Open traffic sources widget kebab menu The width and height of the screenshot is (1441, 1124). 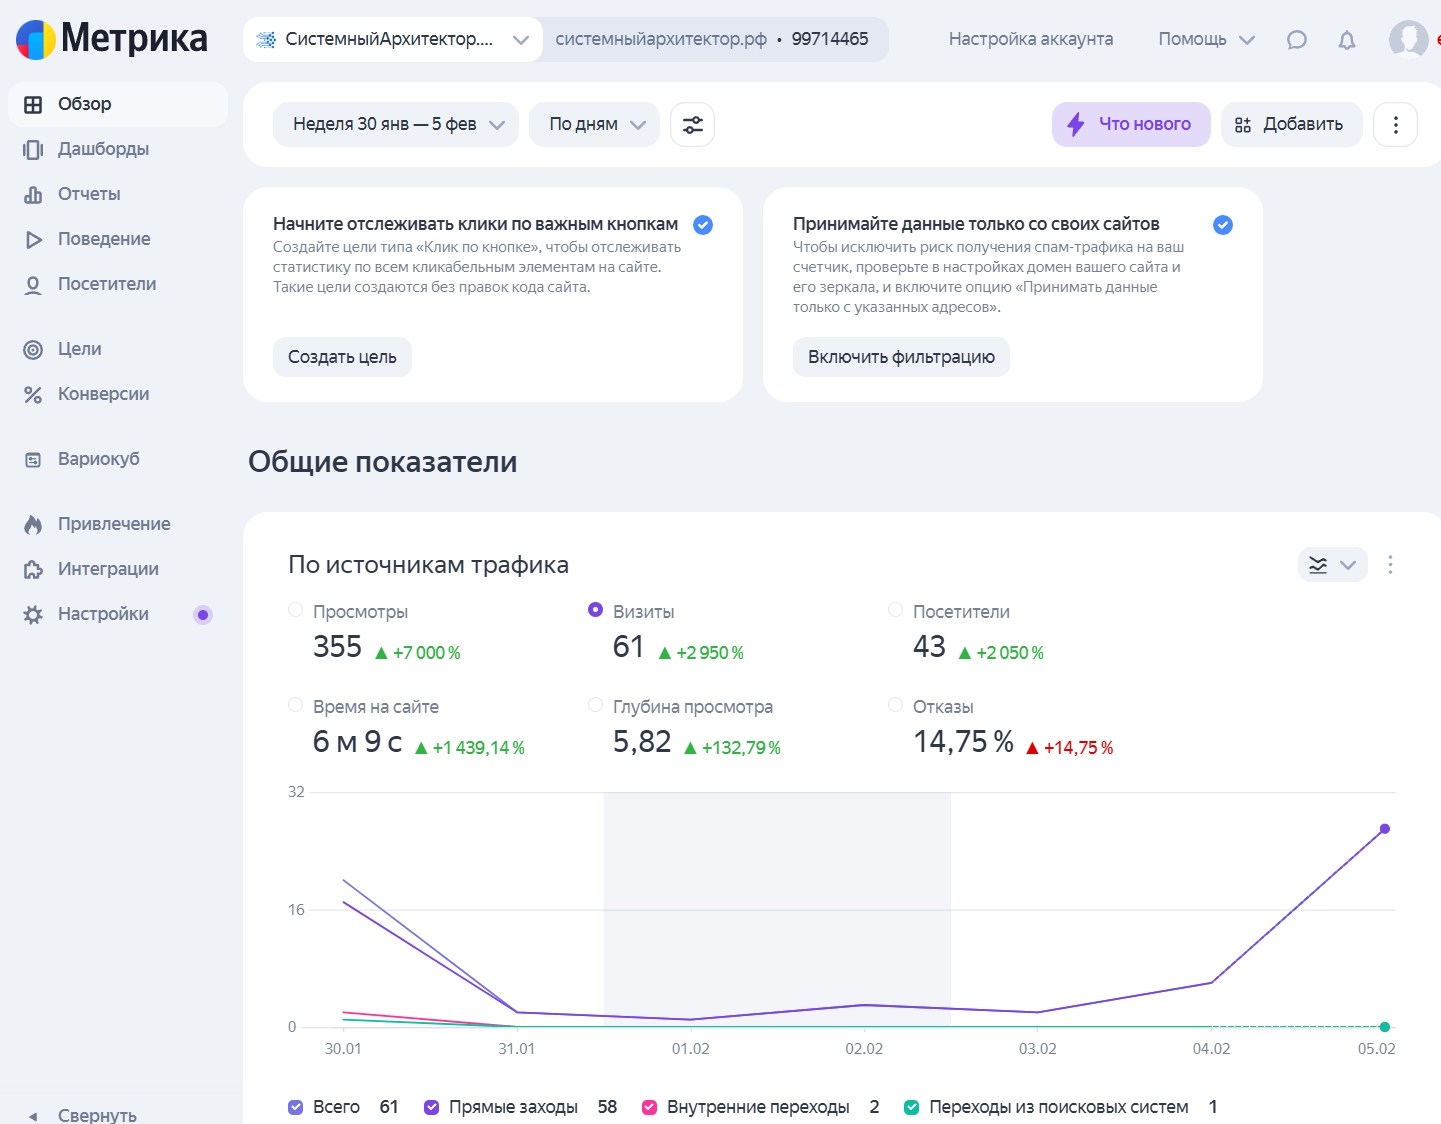pyautogui.click(x=1389, y=565)
